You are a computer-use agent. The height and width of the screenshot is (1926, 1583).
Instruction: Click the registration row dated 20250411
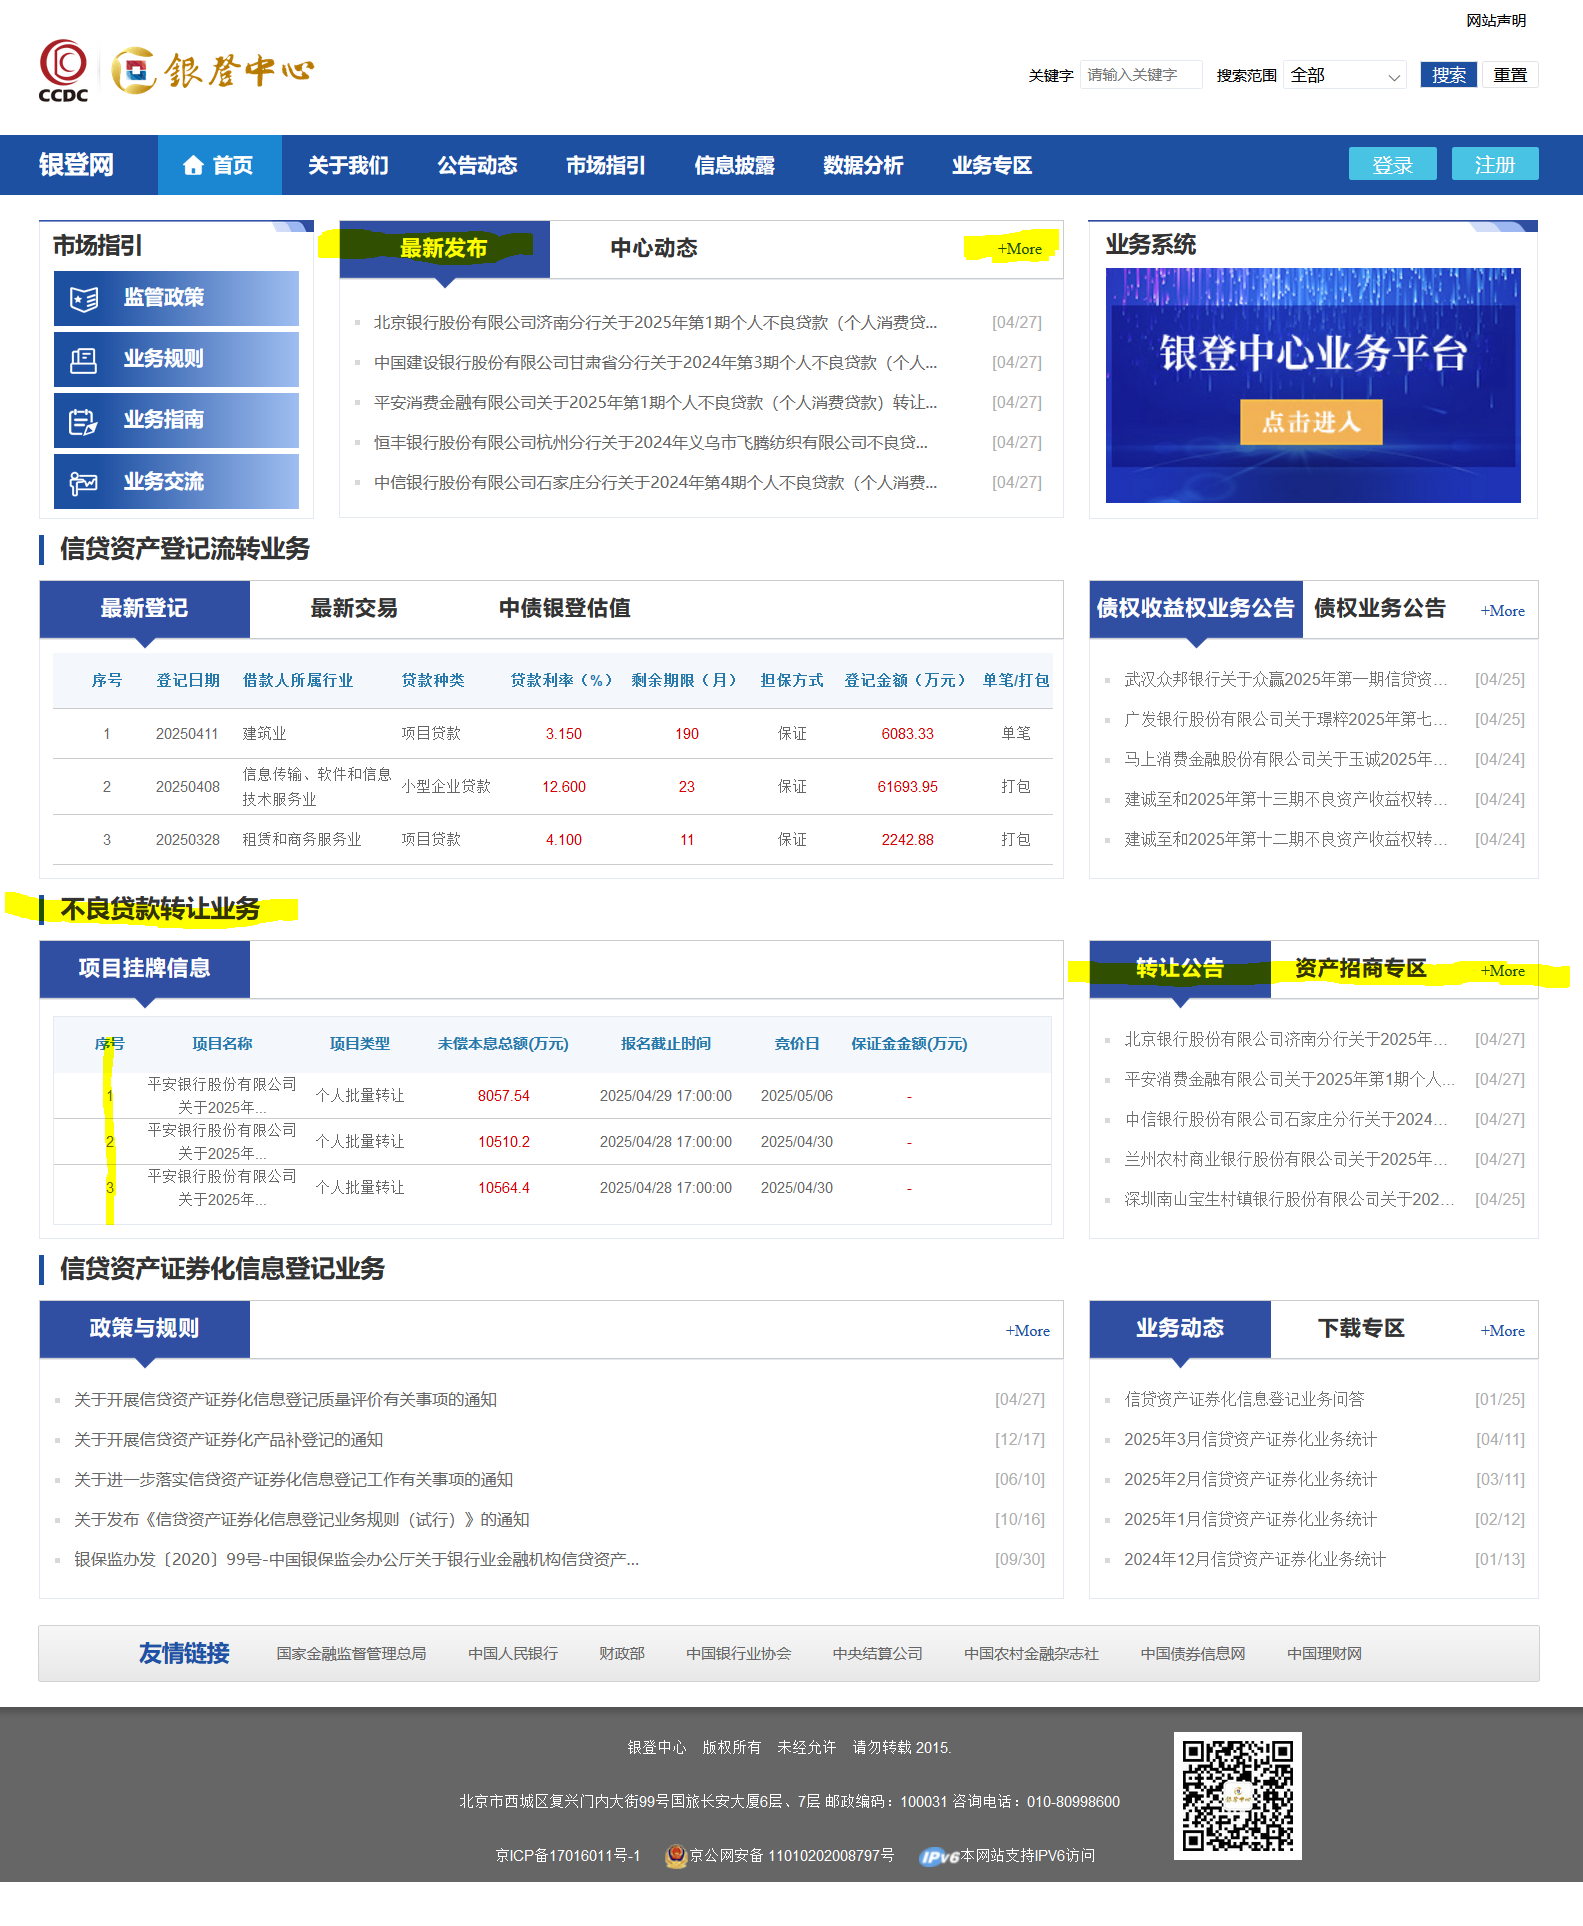pos(553,734)
